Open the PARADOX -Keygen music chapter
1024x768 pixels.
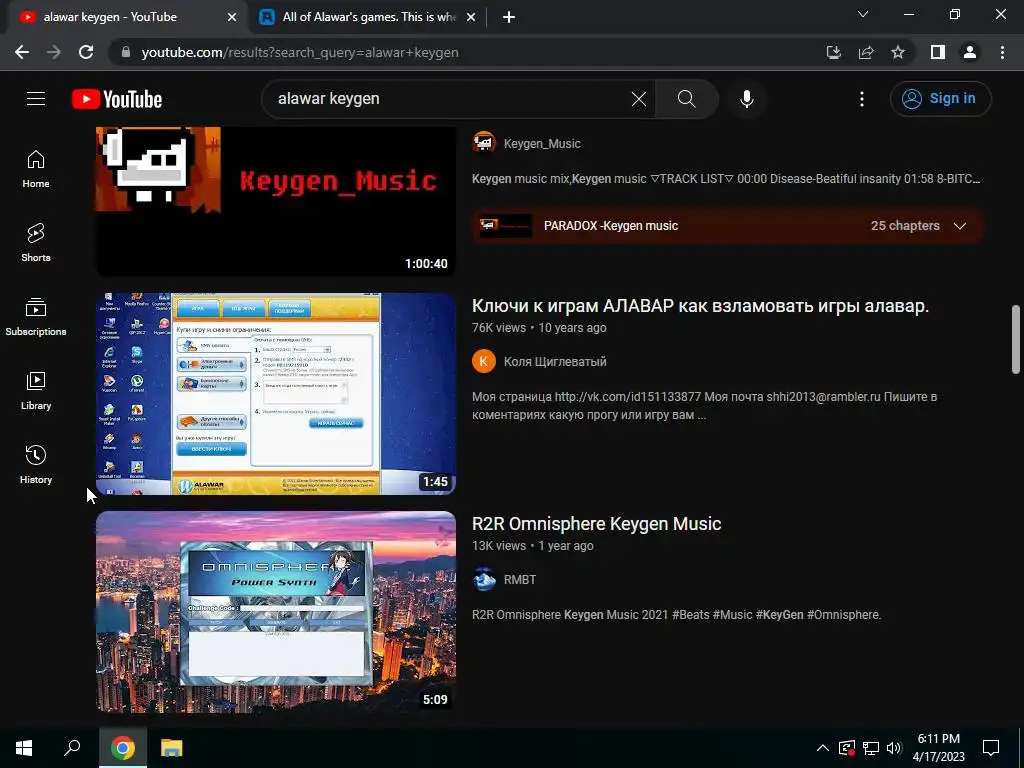click(611, 226)
